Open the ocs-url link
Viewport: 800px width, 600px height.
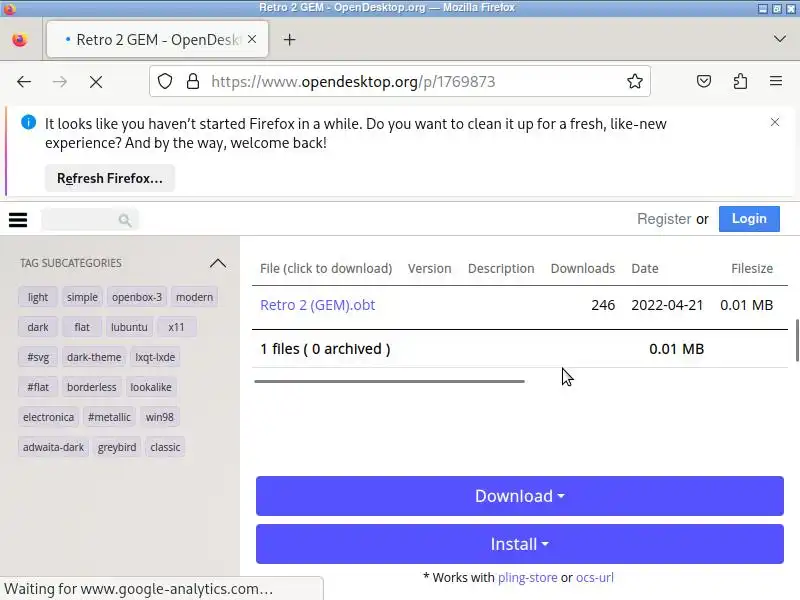click(x=595, y=578)
